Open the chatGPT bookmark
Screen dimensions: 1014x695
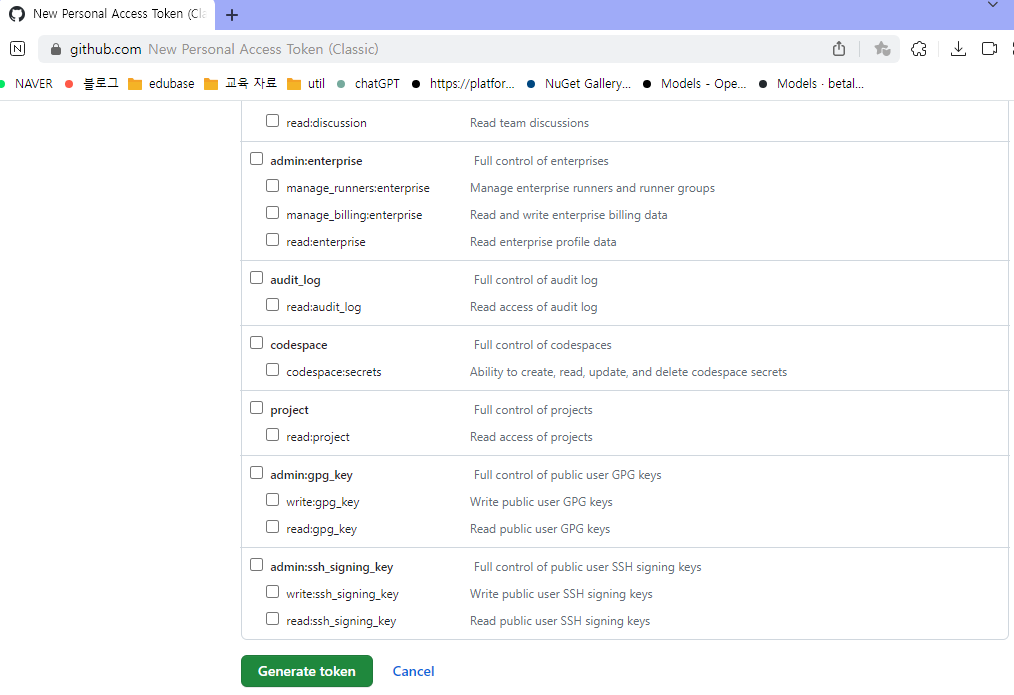pyautogui.click(x=368, y=83)
